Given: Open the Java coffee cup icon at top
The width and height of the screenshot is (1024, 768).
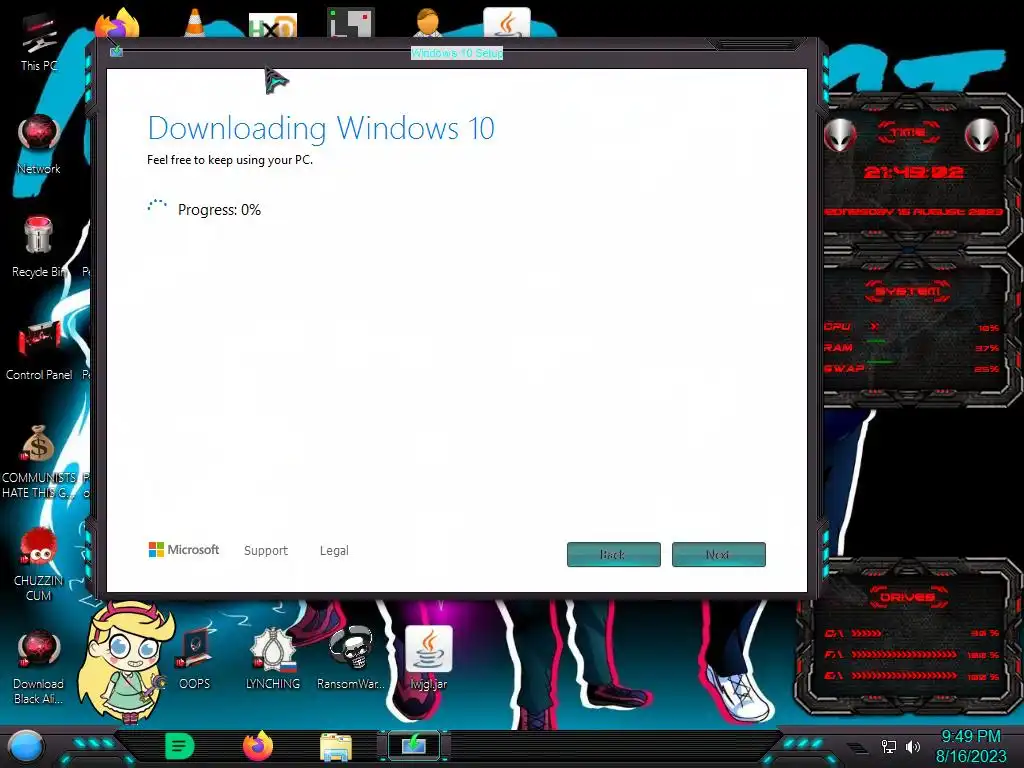Looking at the screenshot, I should click(507, 22).
